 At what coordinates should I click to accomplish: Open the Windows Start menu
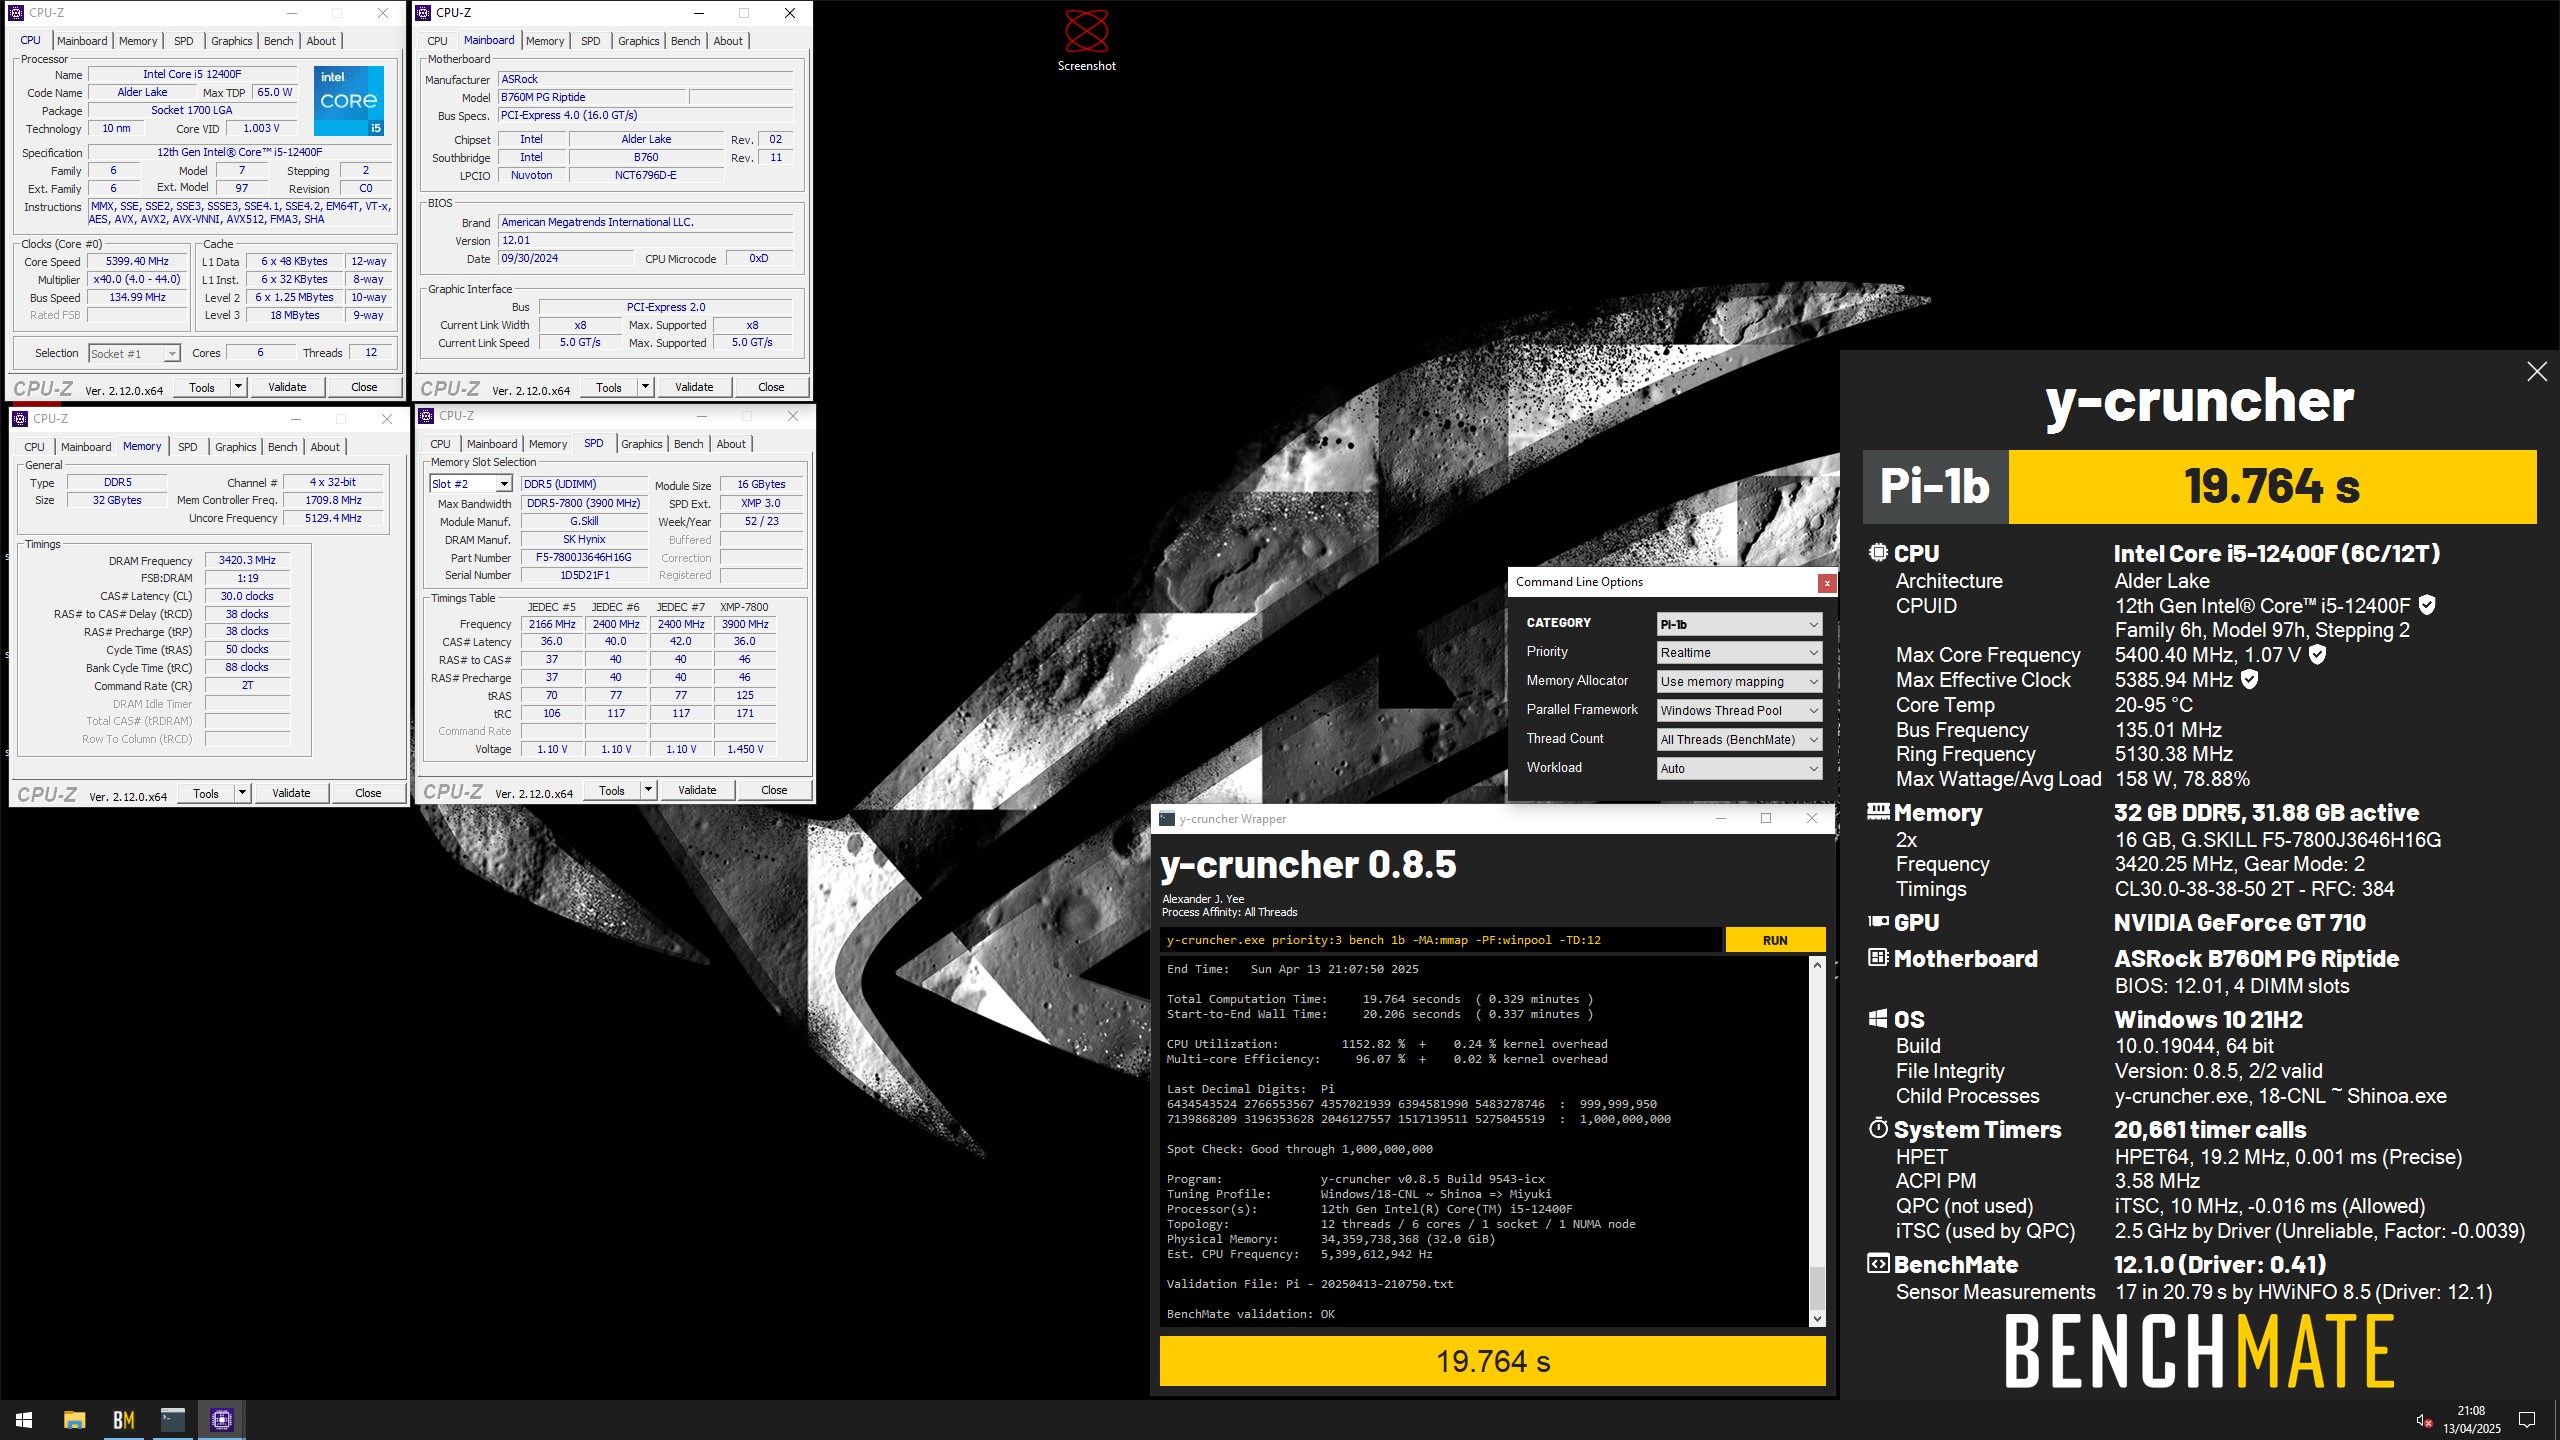(x=24, y=1419)
